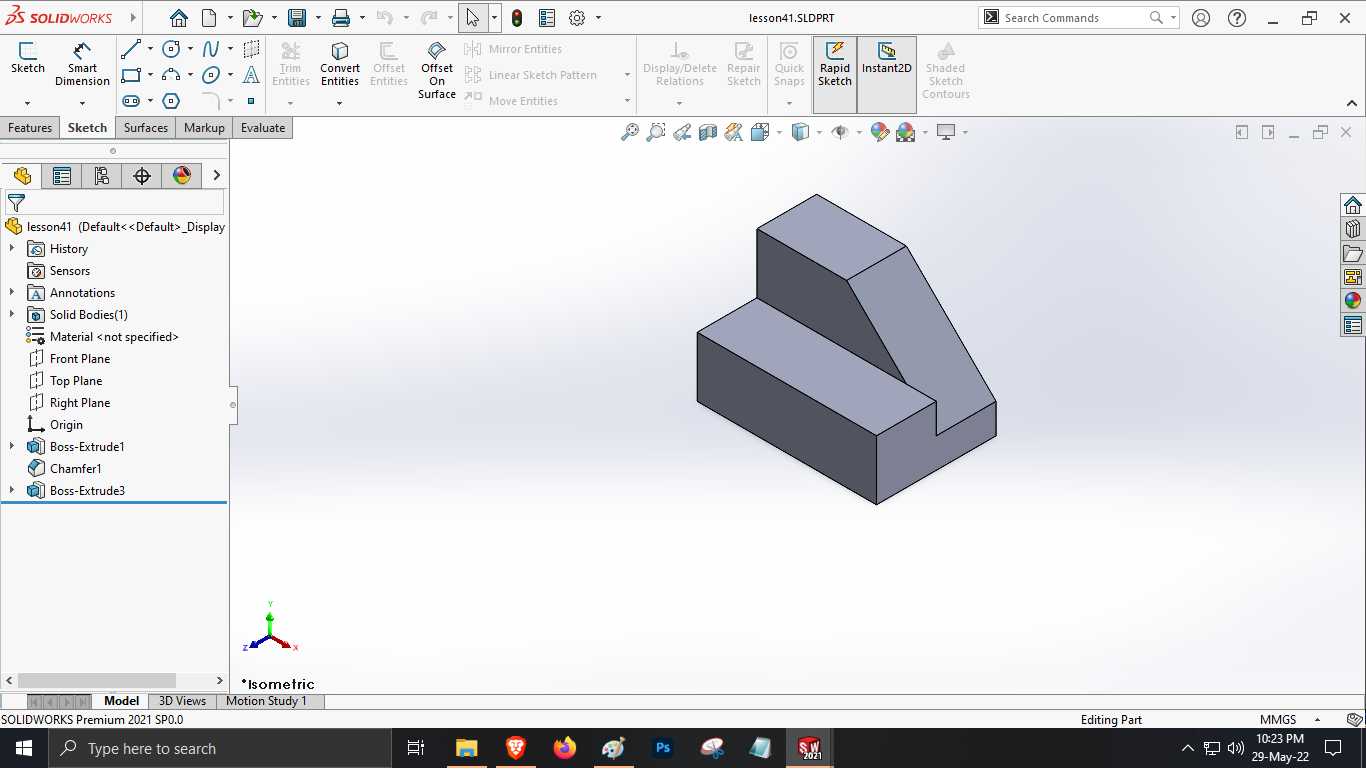The image size is (1366, 780).
Task: Switch to the Evaluate tab
Action: [x=263, y=128]
